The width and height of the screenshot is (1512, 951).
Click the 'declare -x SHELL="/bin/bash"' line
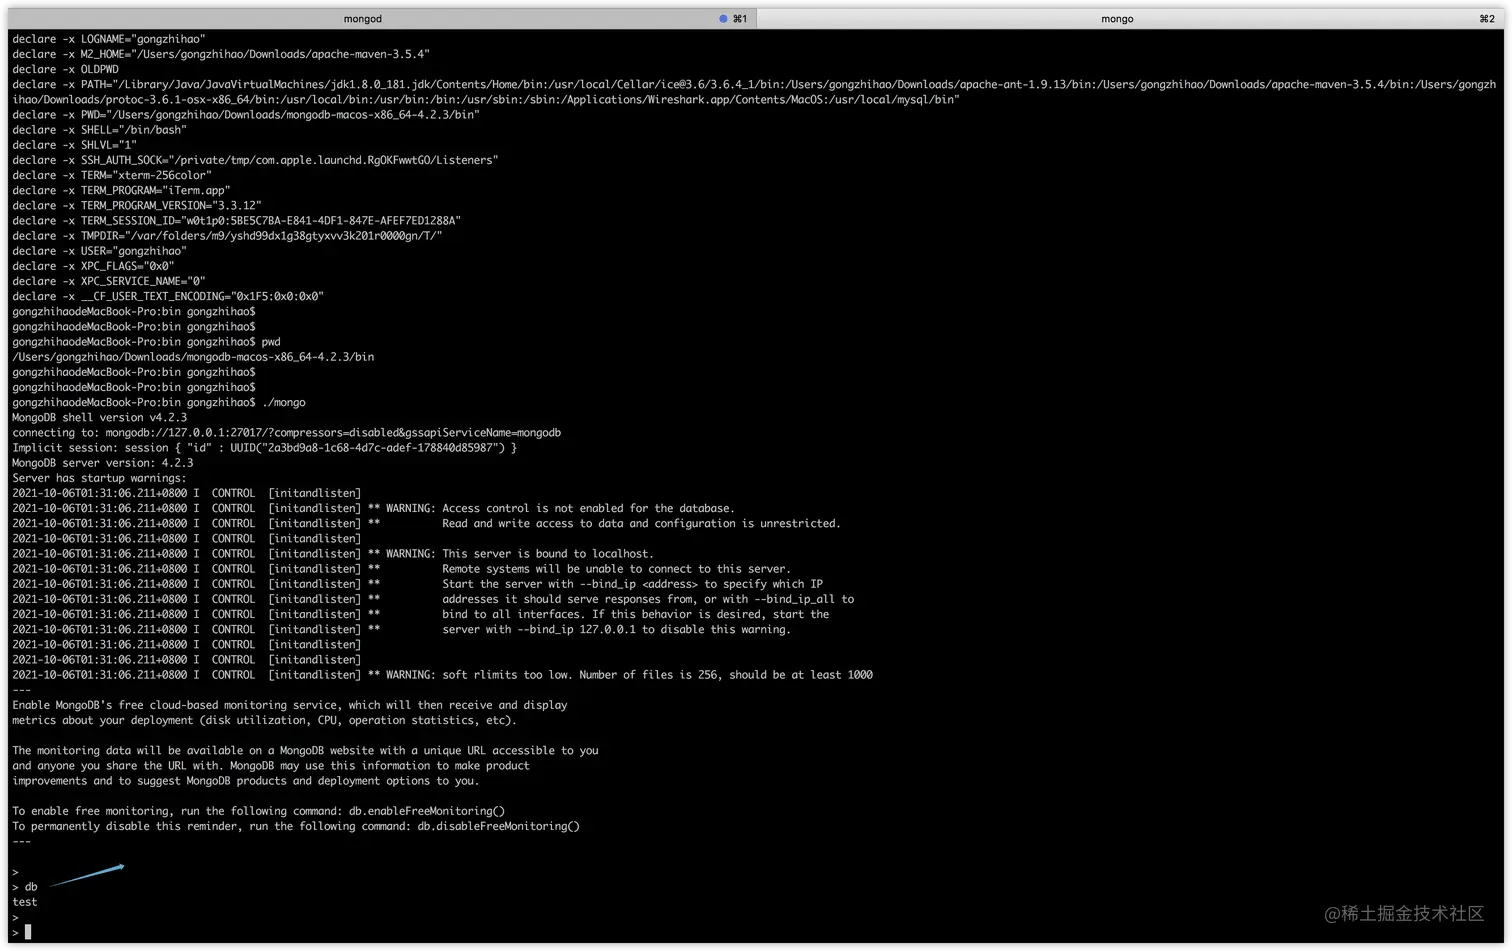(99, 130)
